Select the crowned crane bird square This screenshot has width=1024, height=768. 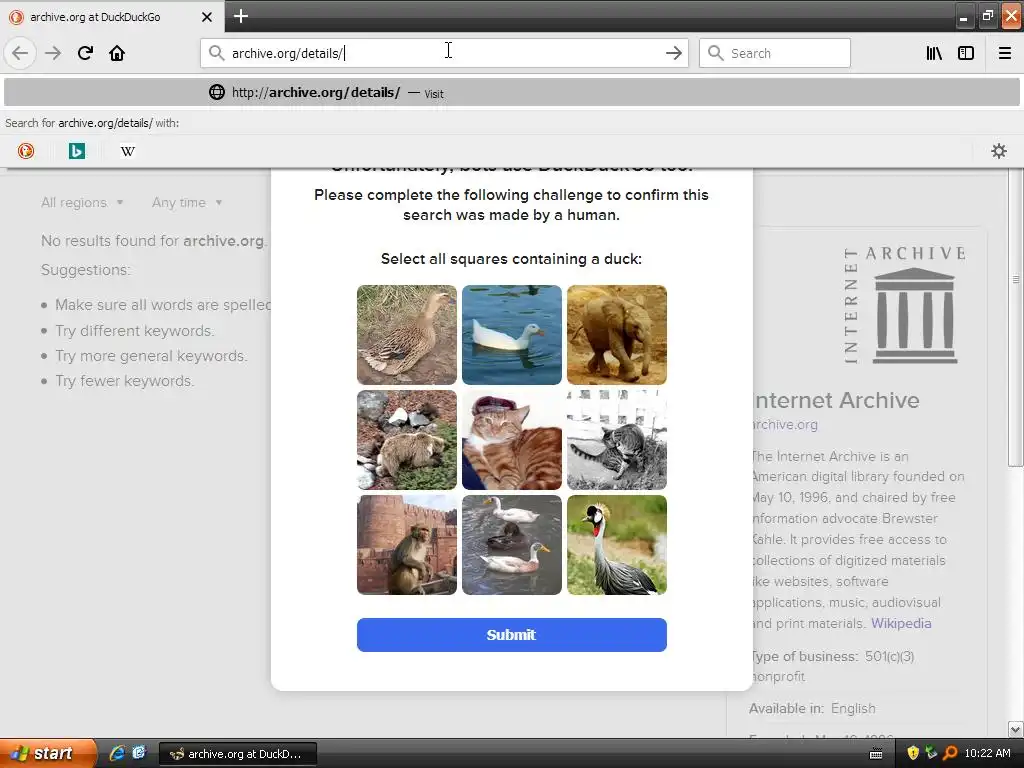click(617, 545)
